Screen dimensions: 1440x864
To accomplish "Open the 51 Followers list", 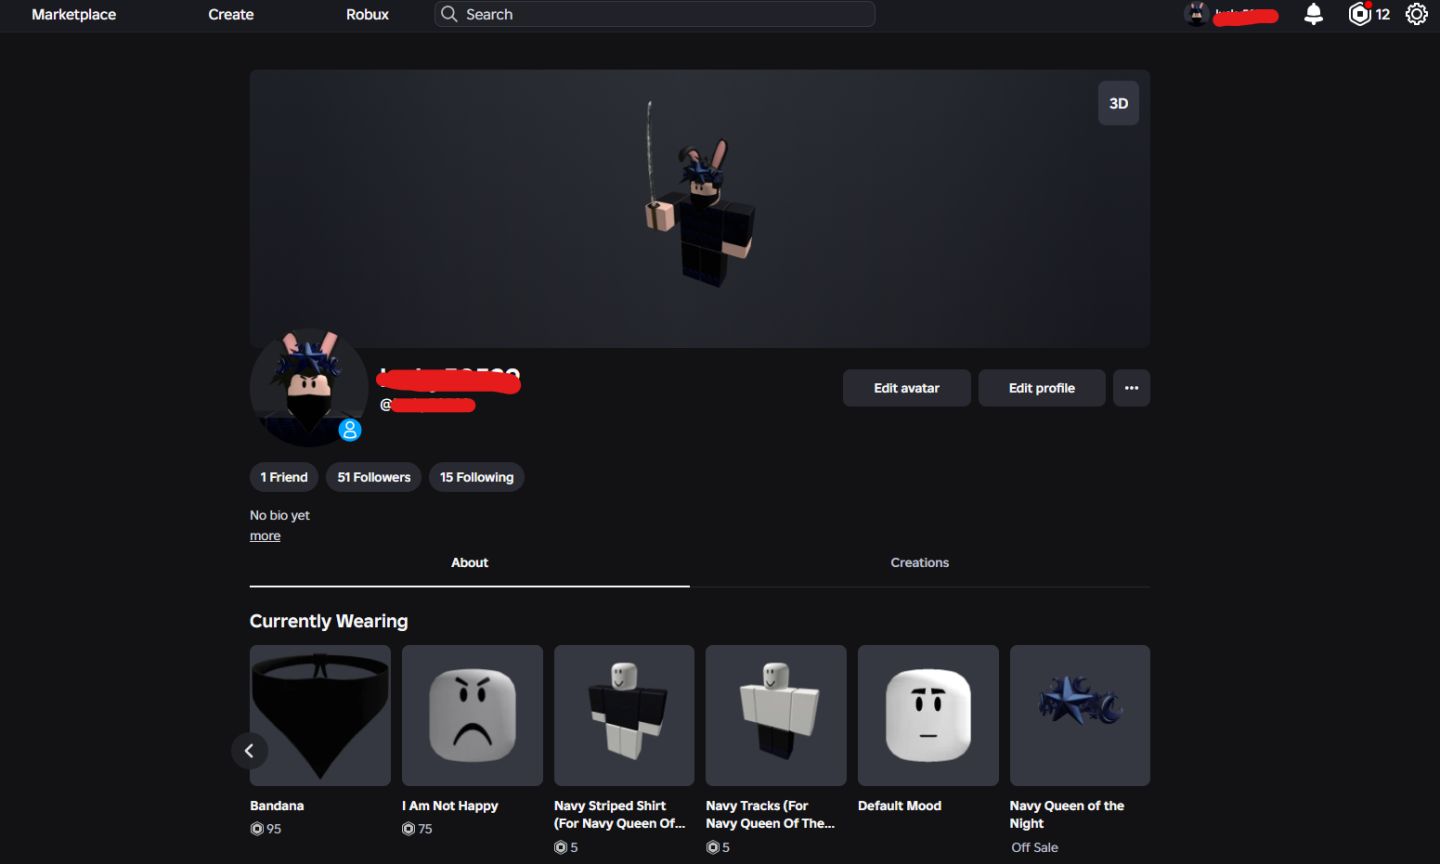I will (374, 477).
